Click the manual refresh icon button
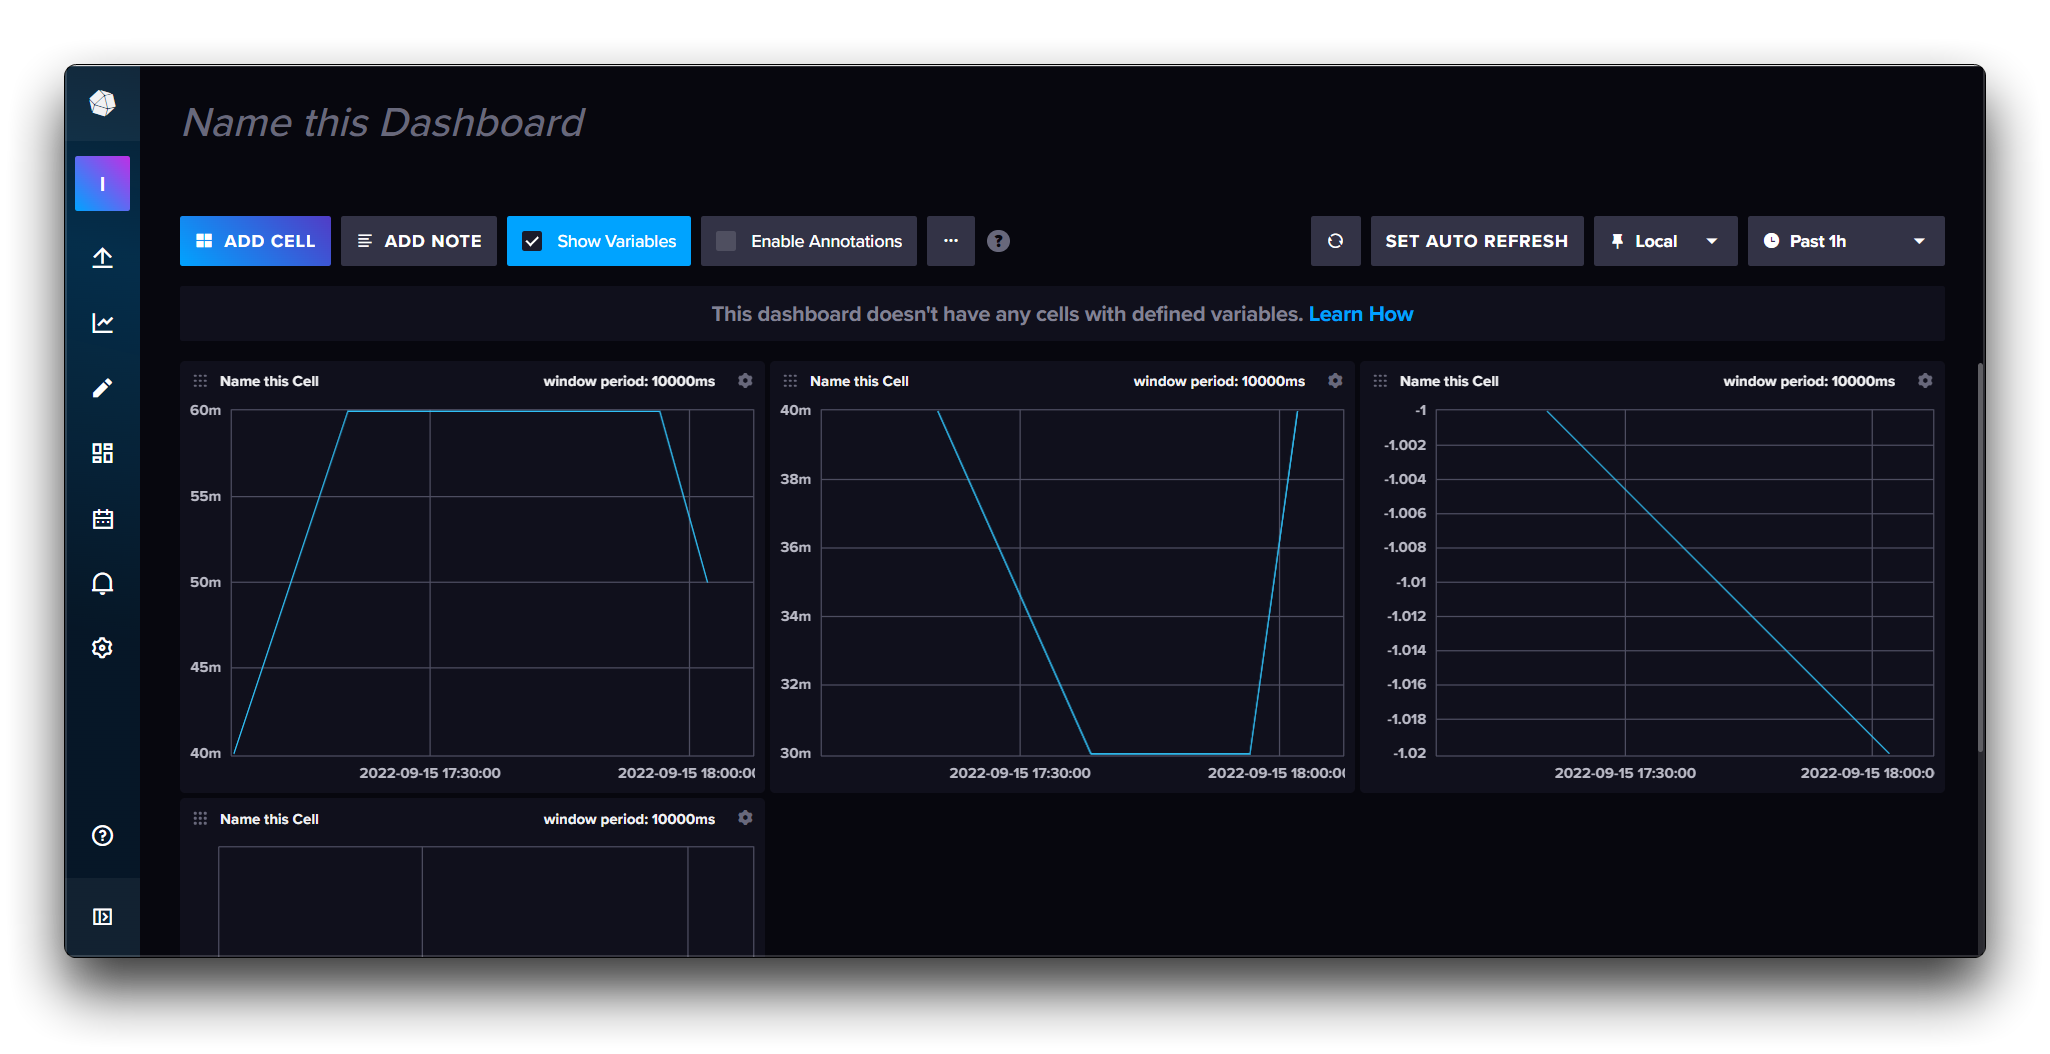2050x1054 pixels. pos(1335,241)
